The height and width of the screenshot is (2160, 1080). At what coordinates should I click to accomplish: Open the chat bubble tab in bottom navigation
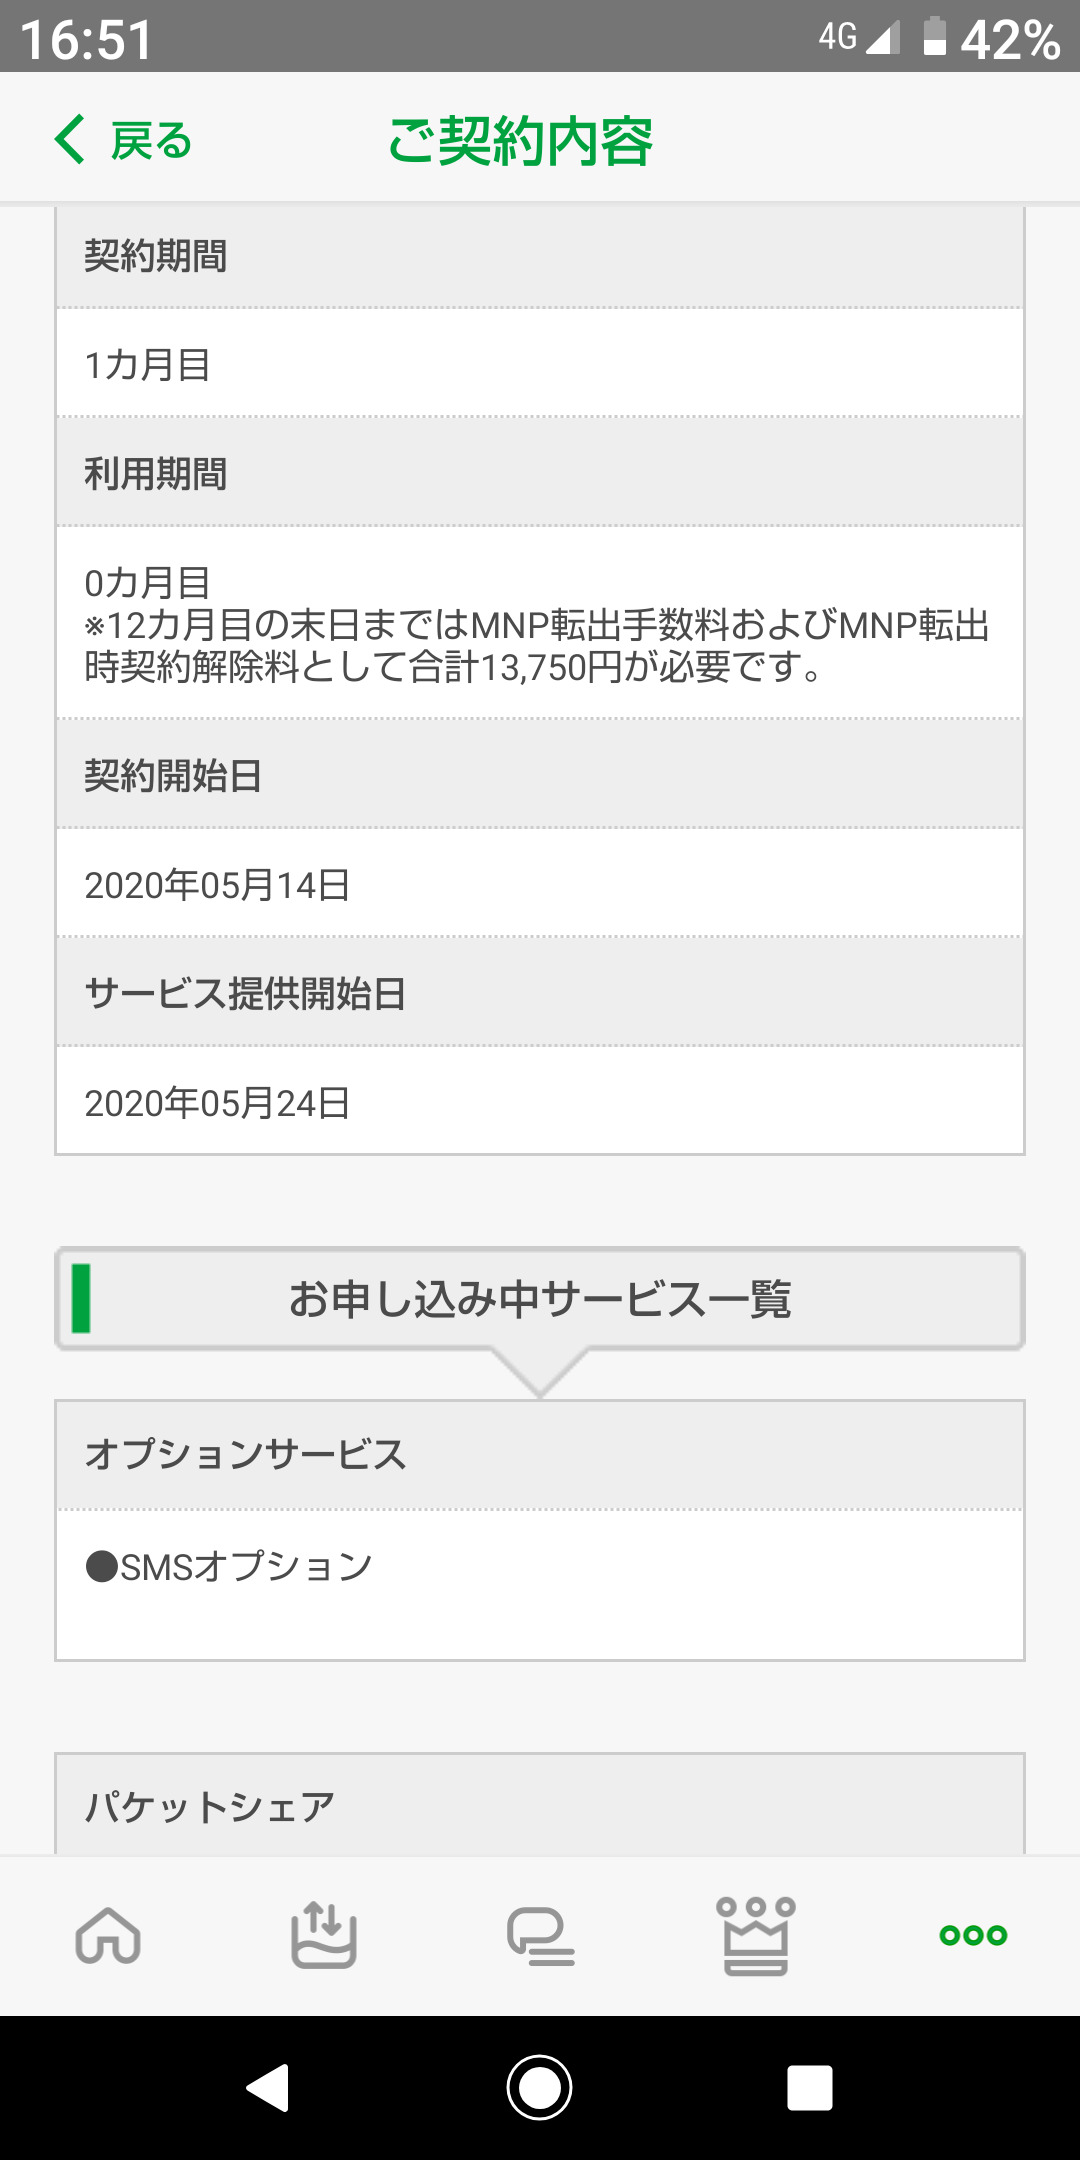[540, 1935]
